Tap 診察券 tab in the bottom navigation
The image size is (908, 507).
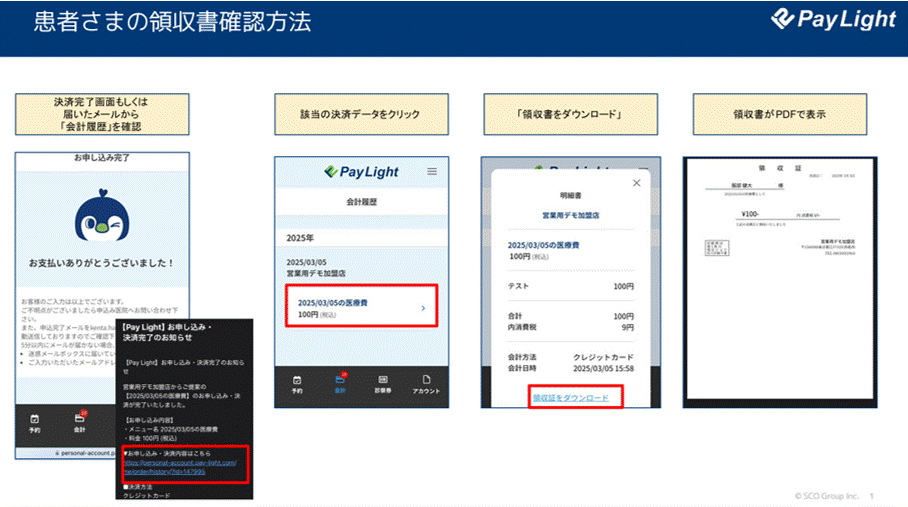tap(383, 384)
